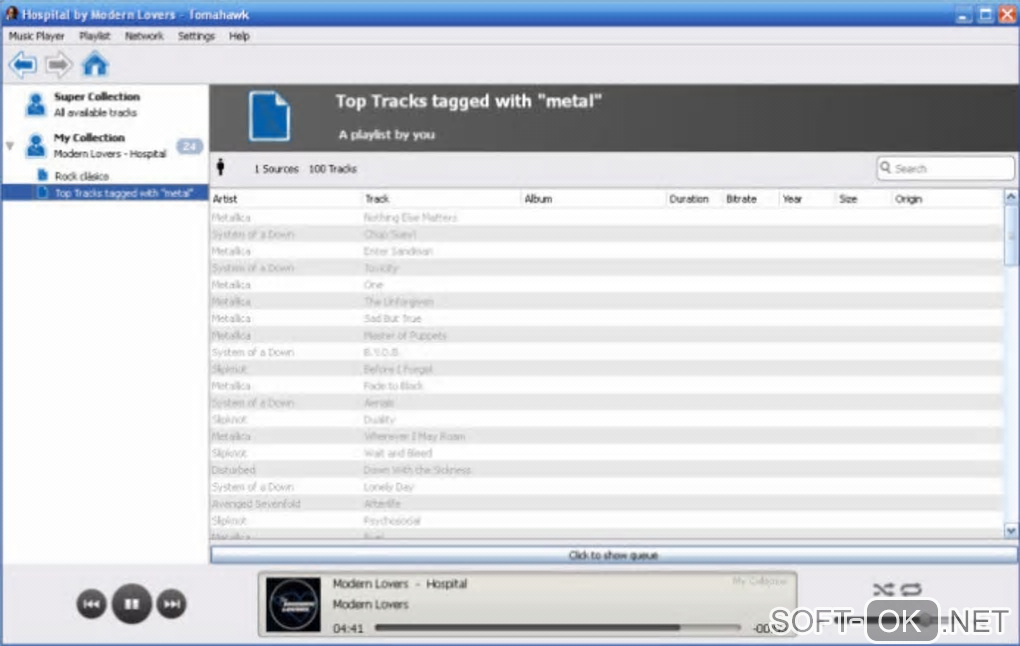Screen dimensions: 1020x646
Task: Click the Modern Lovers artist name in the player
Action: pyautogui.click(x=370, y=604)
